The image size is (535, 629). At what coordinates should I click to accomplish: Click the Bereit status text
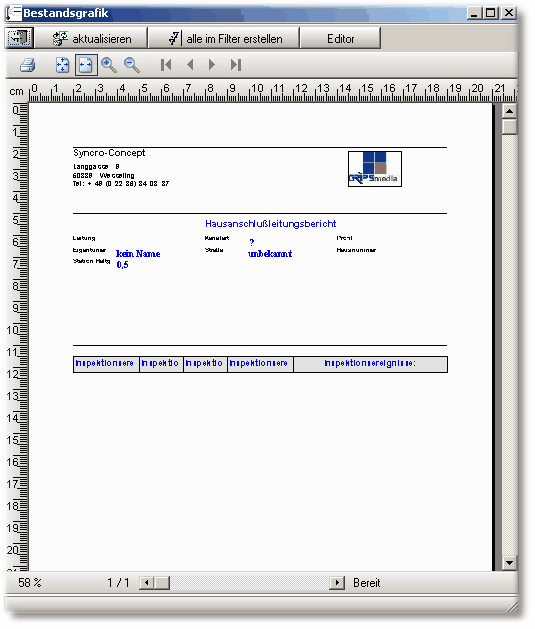click(x=367, y=582)
